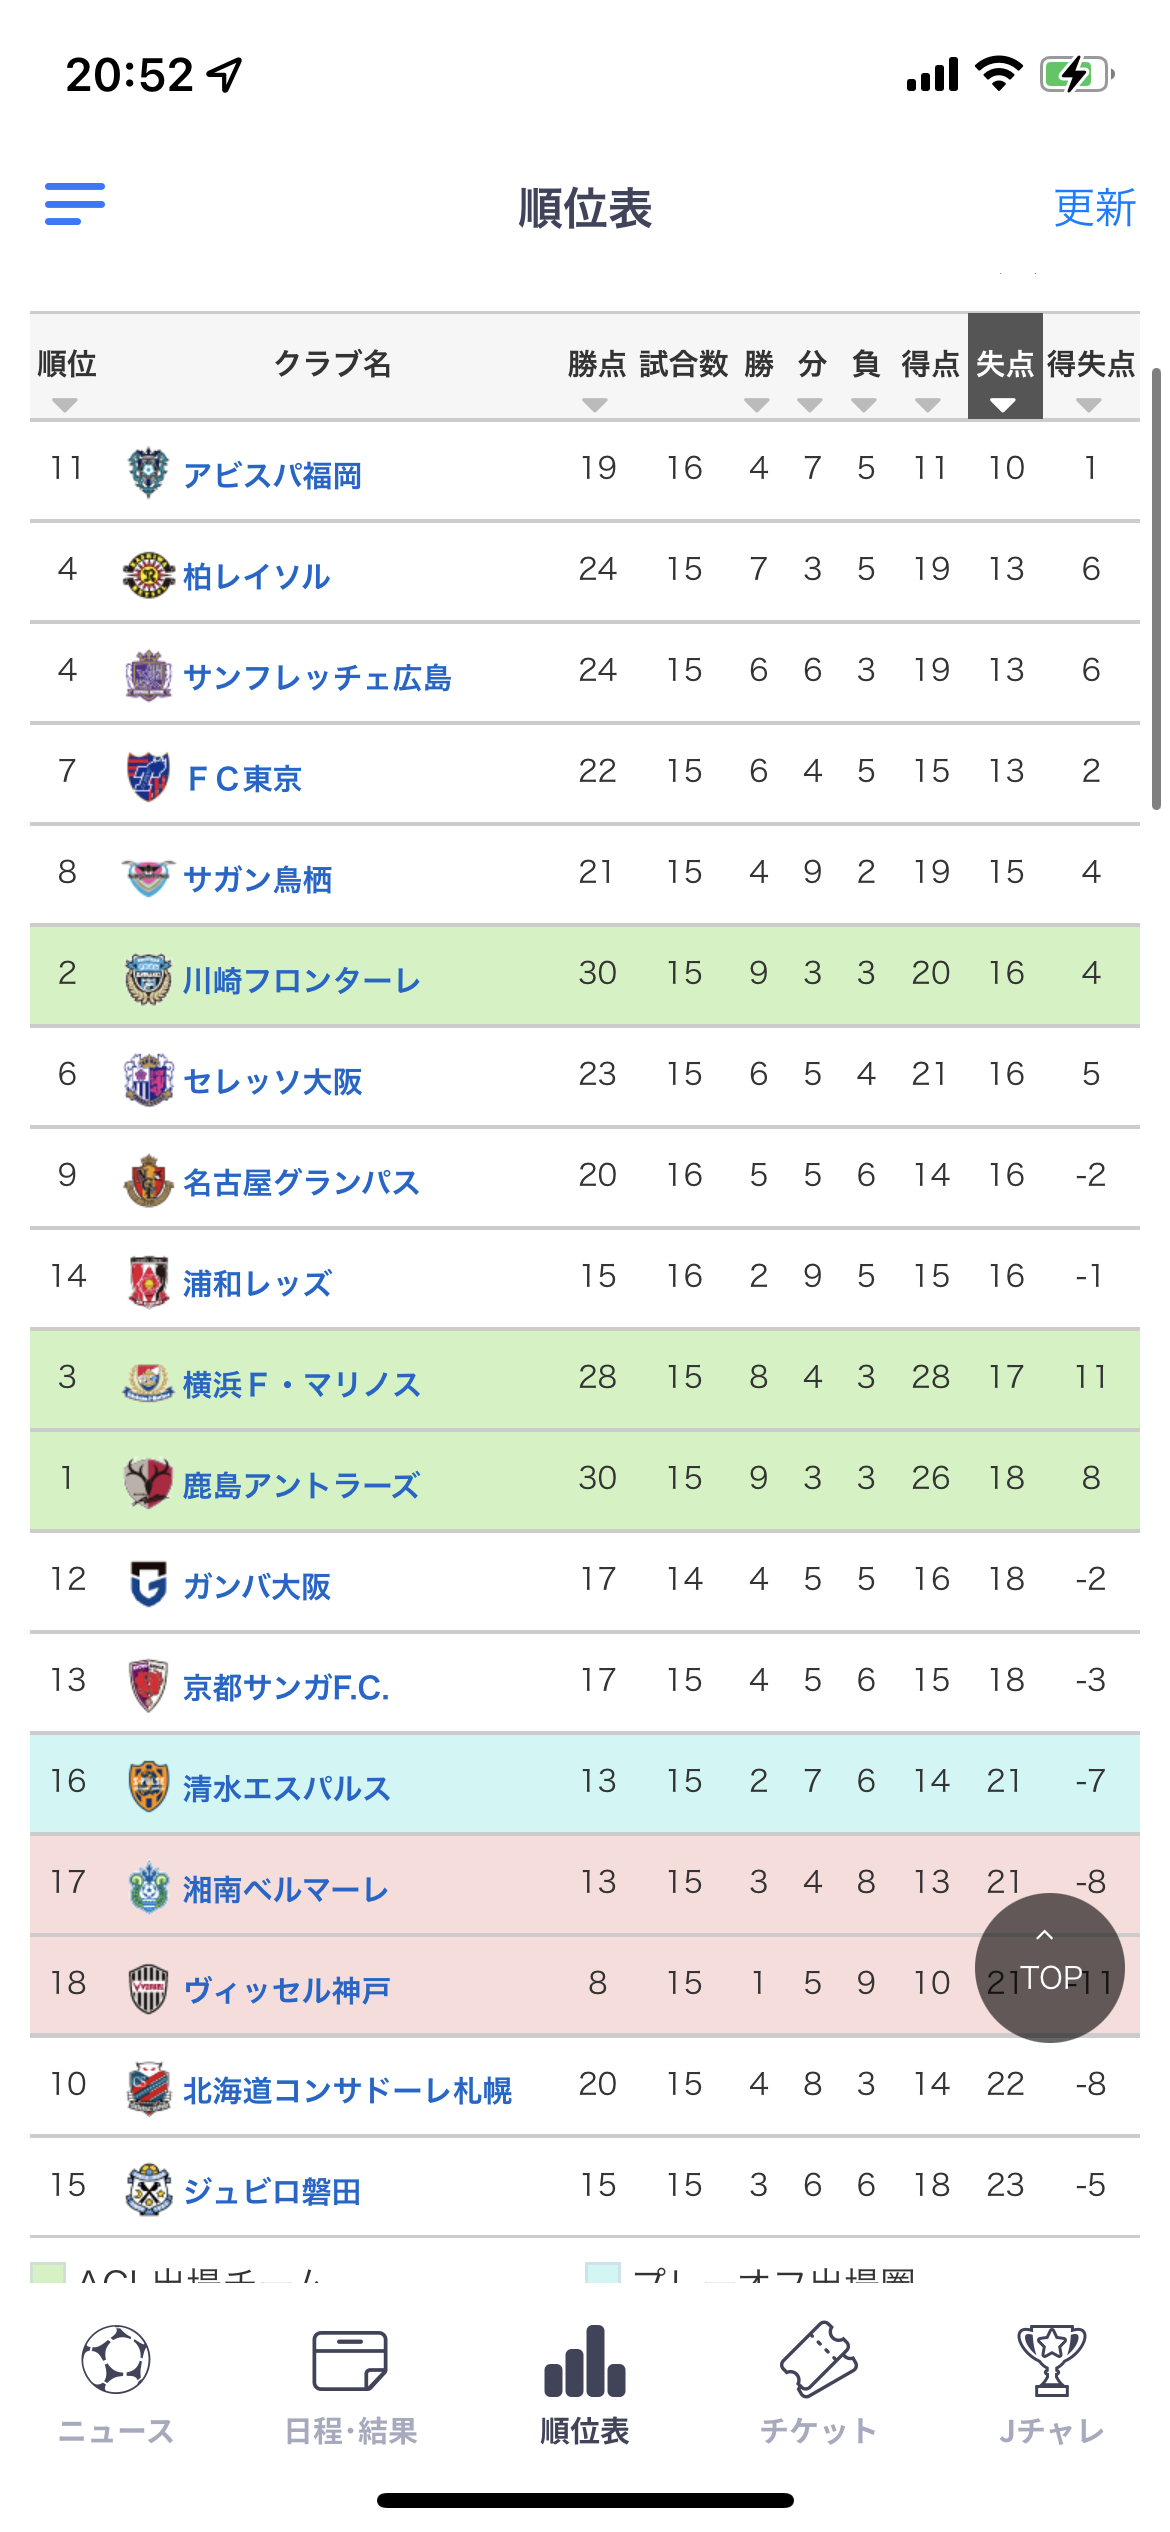The image size is (1170, 2532).
Task: Open the チケット tab
Action: tap(818, 2385)
